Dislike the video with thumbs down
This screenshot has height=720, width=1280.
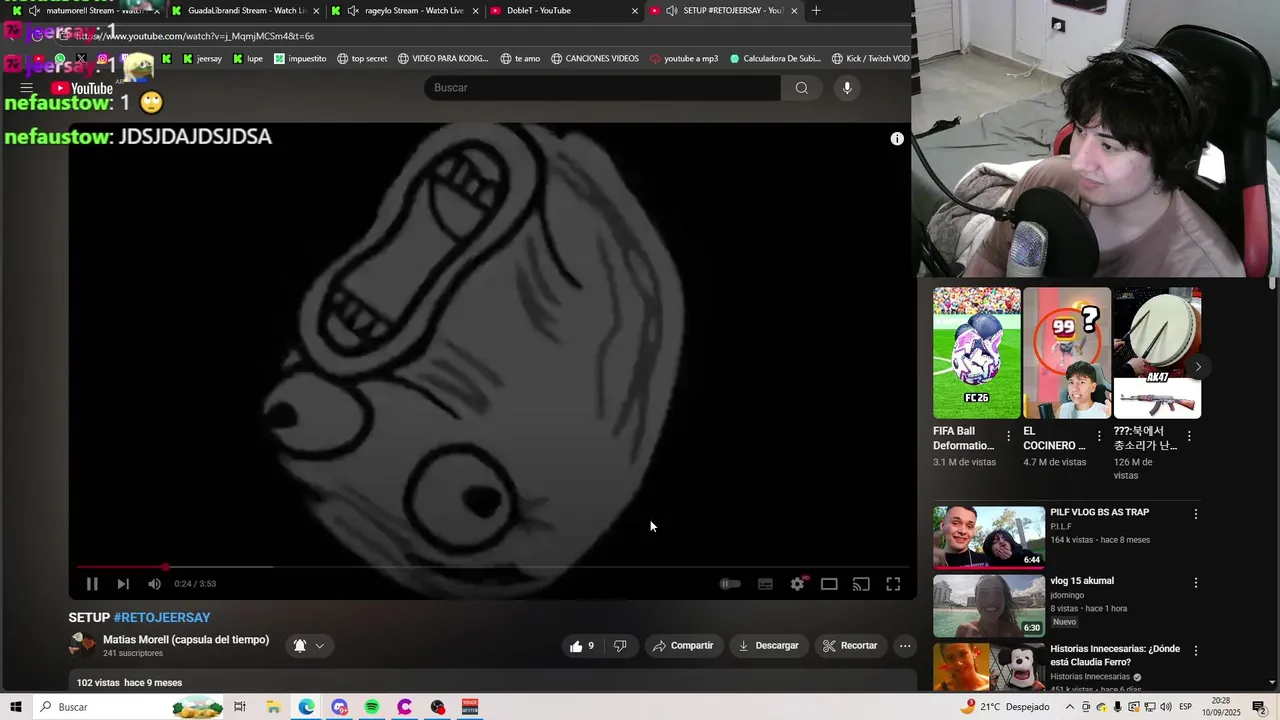pyautogui.click(x=620, y=646)
